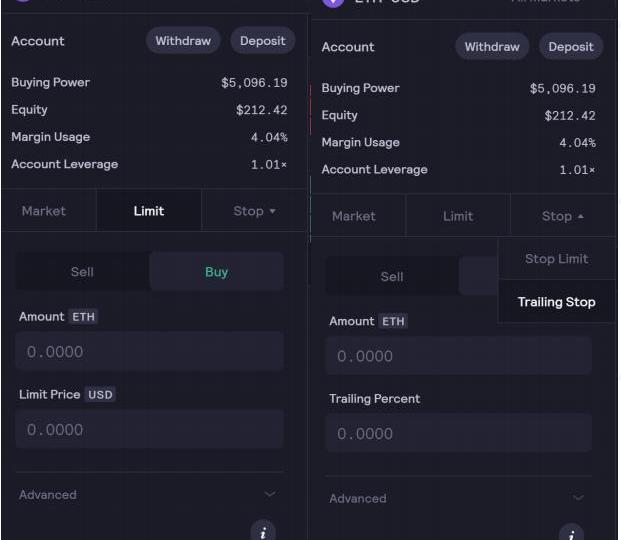This screenshot has height=540, width=621.
Task: Select Sell side in right panel
Action: click(392, 277)
